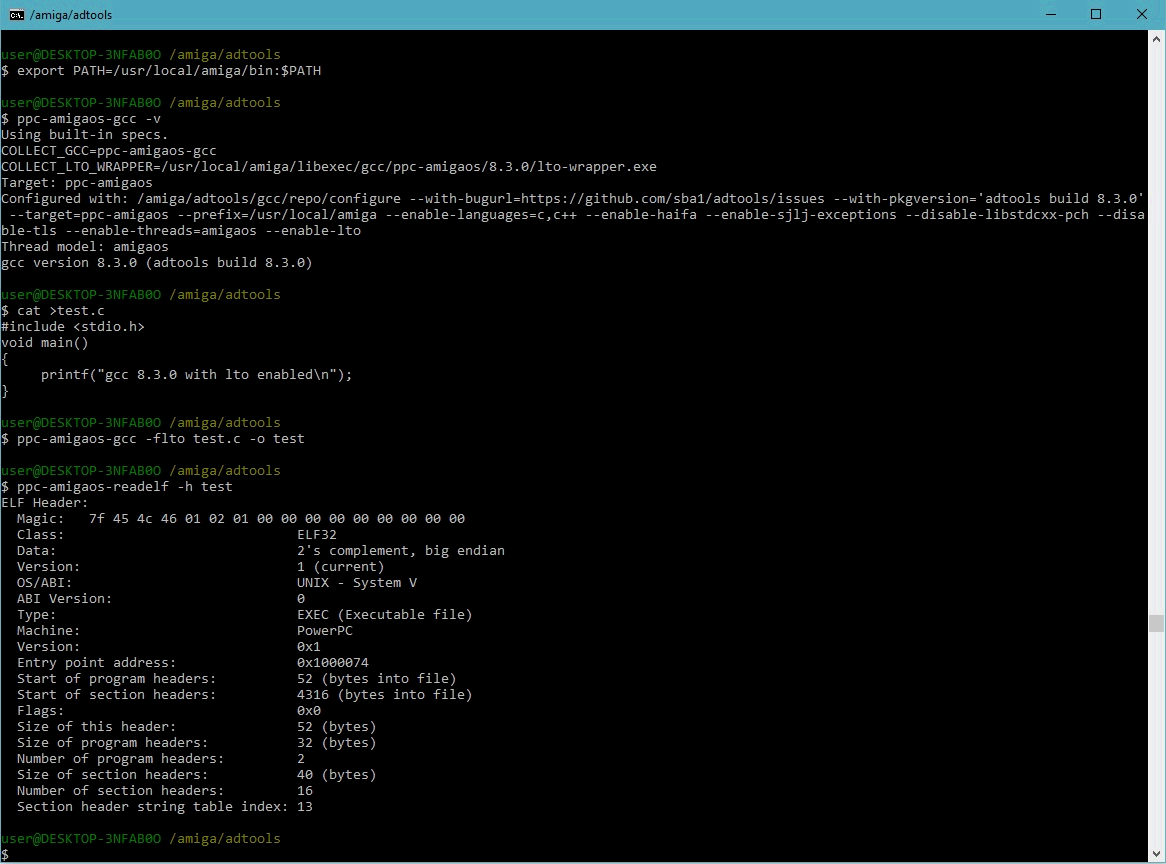Click the github.com/sba1/adtools/issues URL text

673,199
